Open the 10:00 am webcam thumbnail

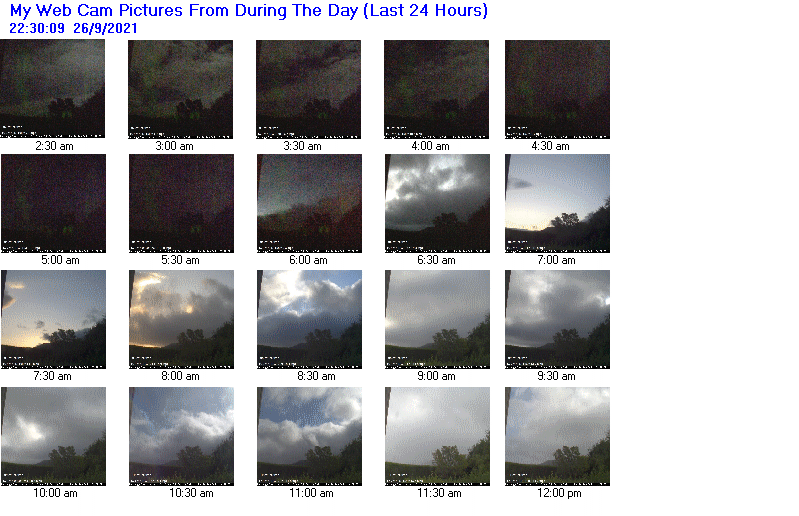(54, 436)
